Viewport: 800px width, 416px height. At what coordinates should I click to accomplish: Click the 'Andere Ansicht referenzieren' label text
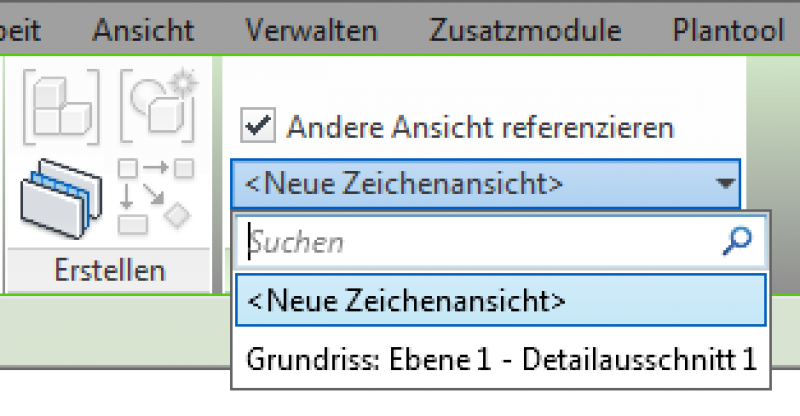point(480,128)
